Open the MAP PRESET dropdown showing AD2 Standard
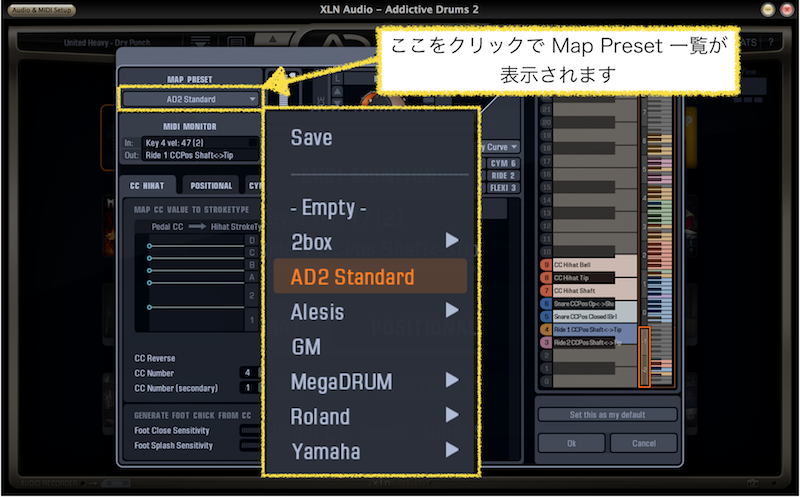This screenshot has height=497, width=800. 191,99
